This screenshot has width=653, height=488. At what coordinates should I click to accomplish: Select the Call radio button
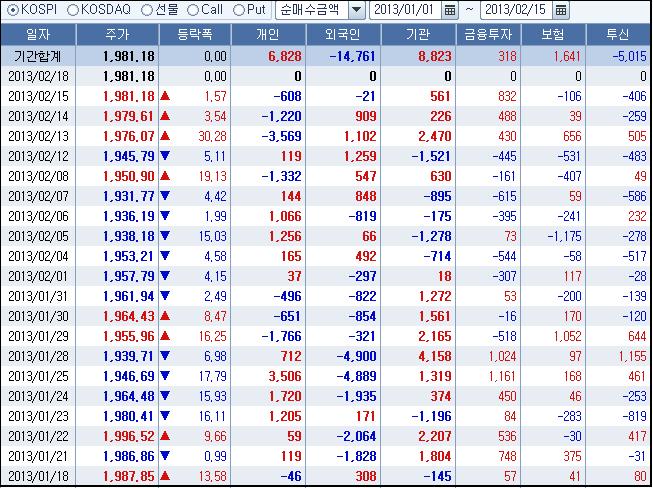pos(193,10)
